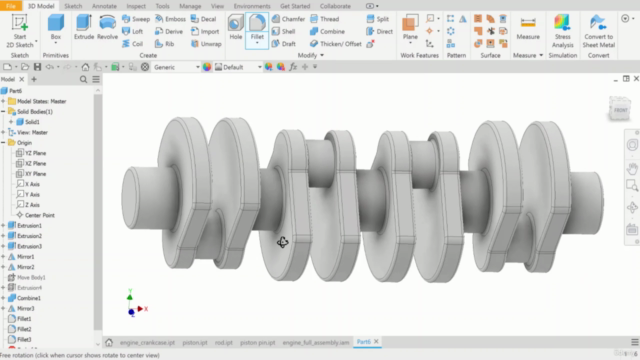The height and width of the screenshot is (360, 640).
Task: Select the Draft tool
Action: [x=283, y=44]
